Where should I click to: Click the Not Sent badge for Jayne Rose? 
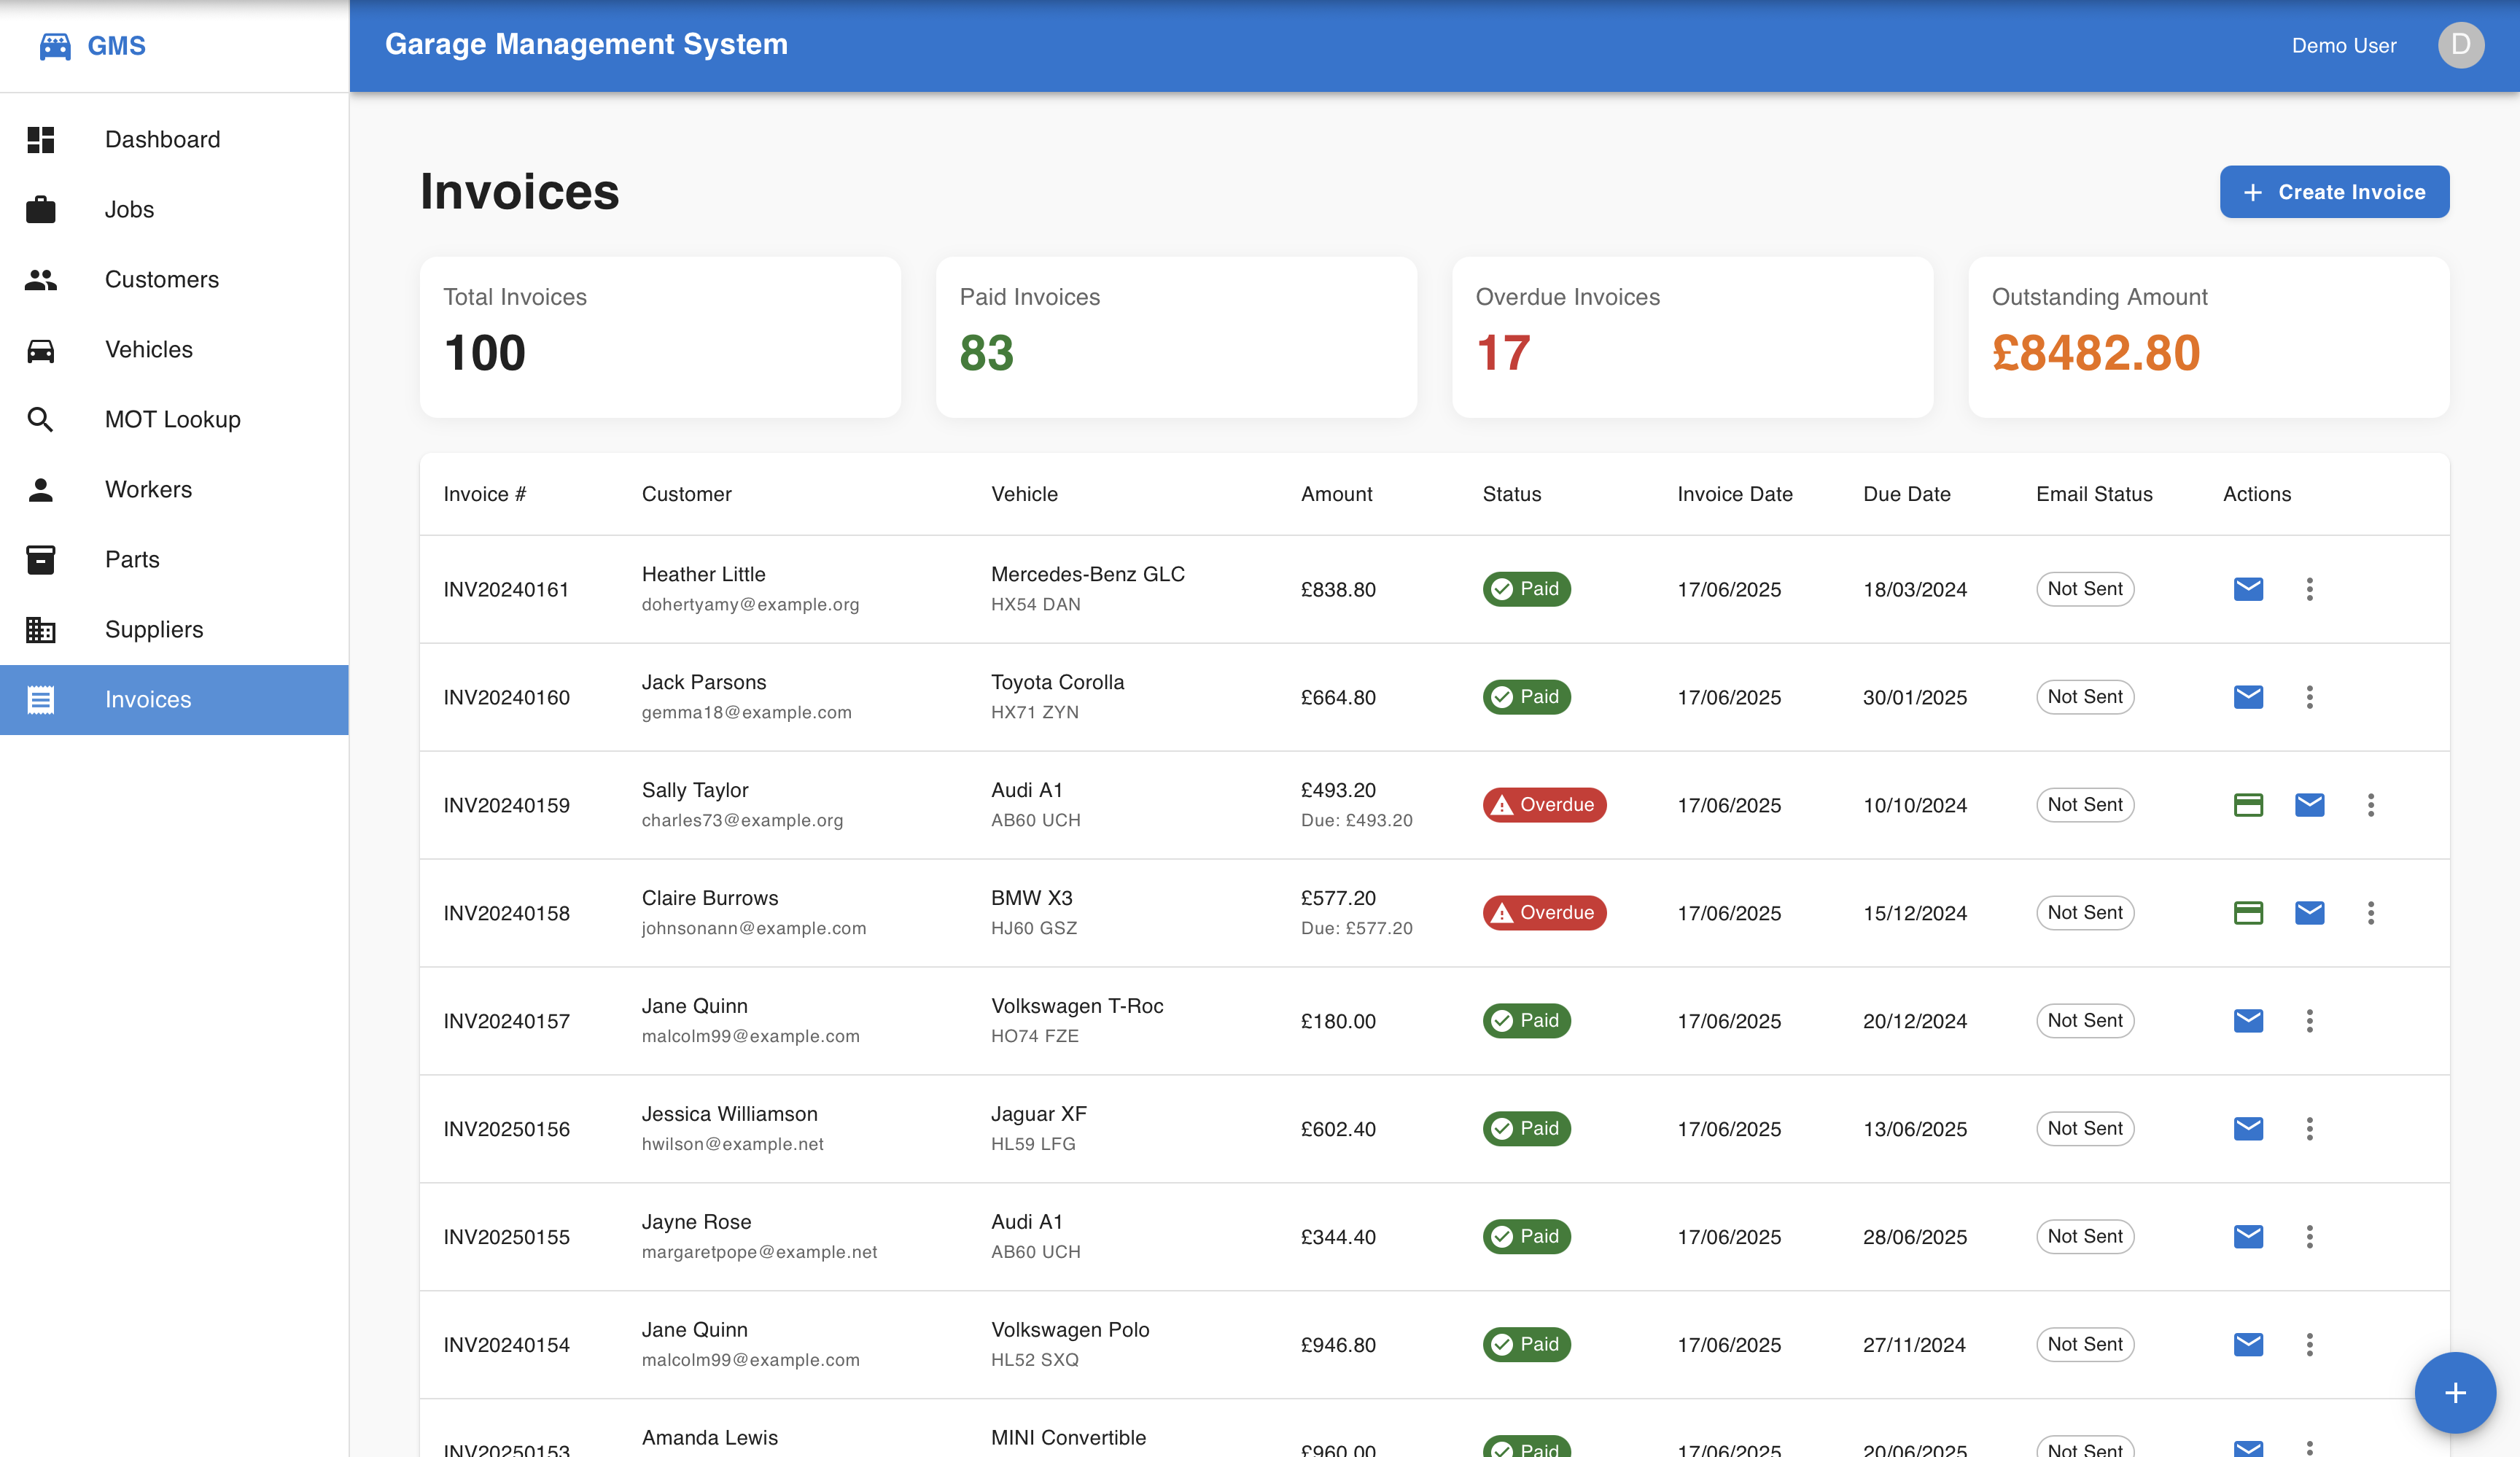pyautogui.click(x=2085, y=1236)
